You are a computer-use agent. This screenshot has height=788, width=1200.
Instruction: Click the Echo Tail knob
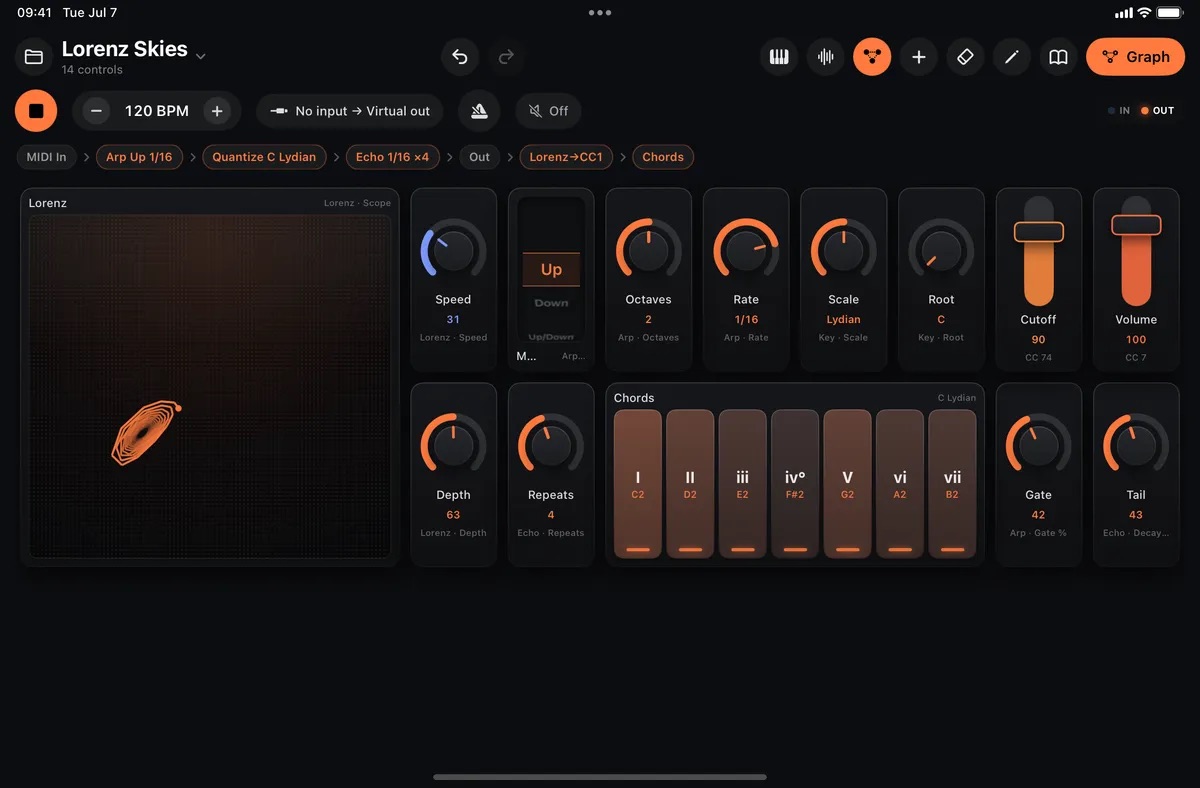click(1136, 446)
